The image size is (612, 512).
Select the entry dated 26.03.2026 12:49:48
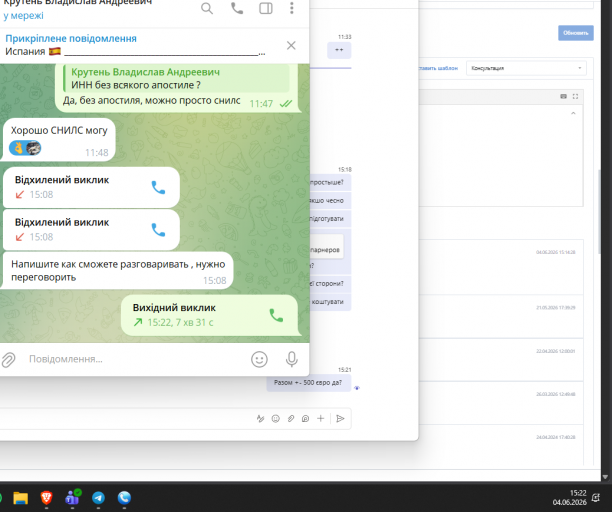[502, 403]
